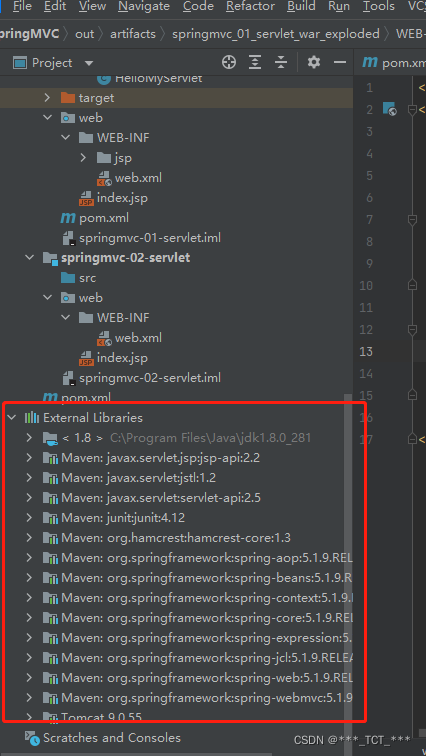426x756 pixels.
Task: Select Maven spring-web:5.1.9 library row
Action: [x=176, y=678]
